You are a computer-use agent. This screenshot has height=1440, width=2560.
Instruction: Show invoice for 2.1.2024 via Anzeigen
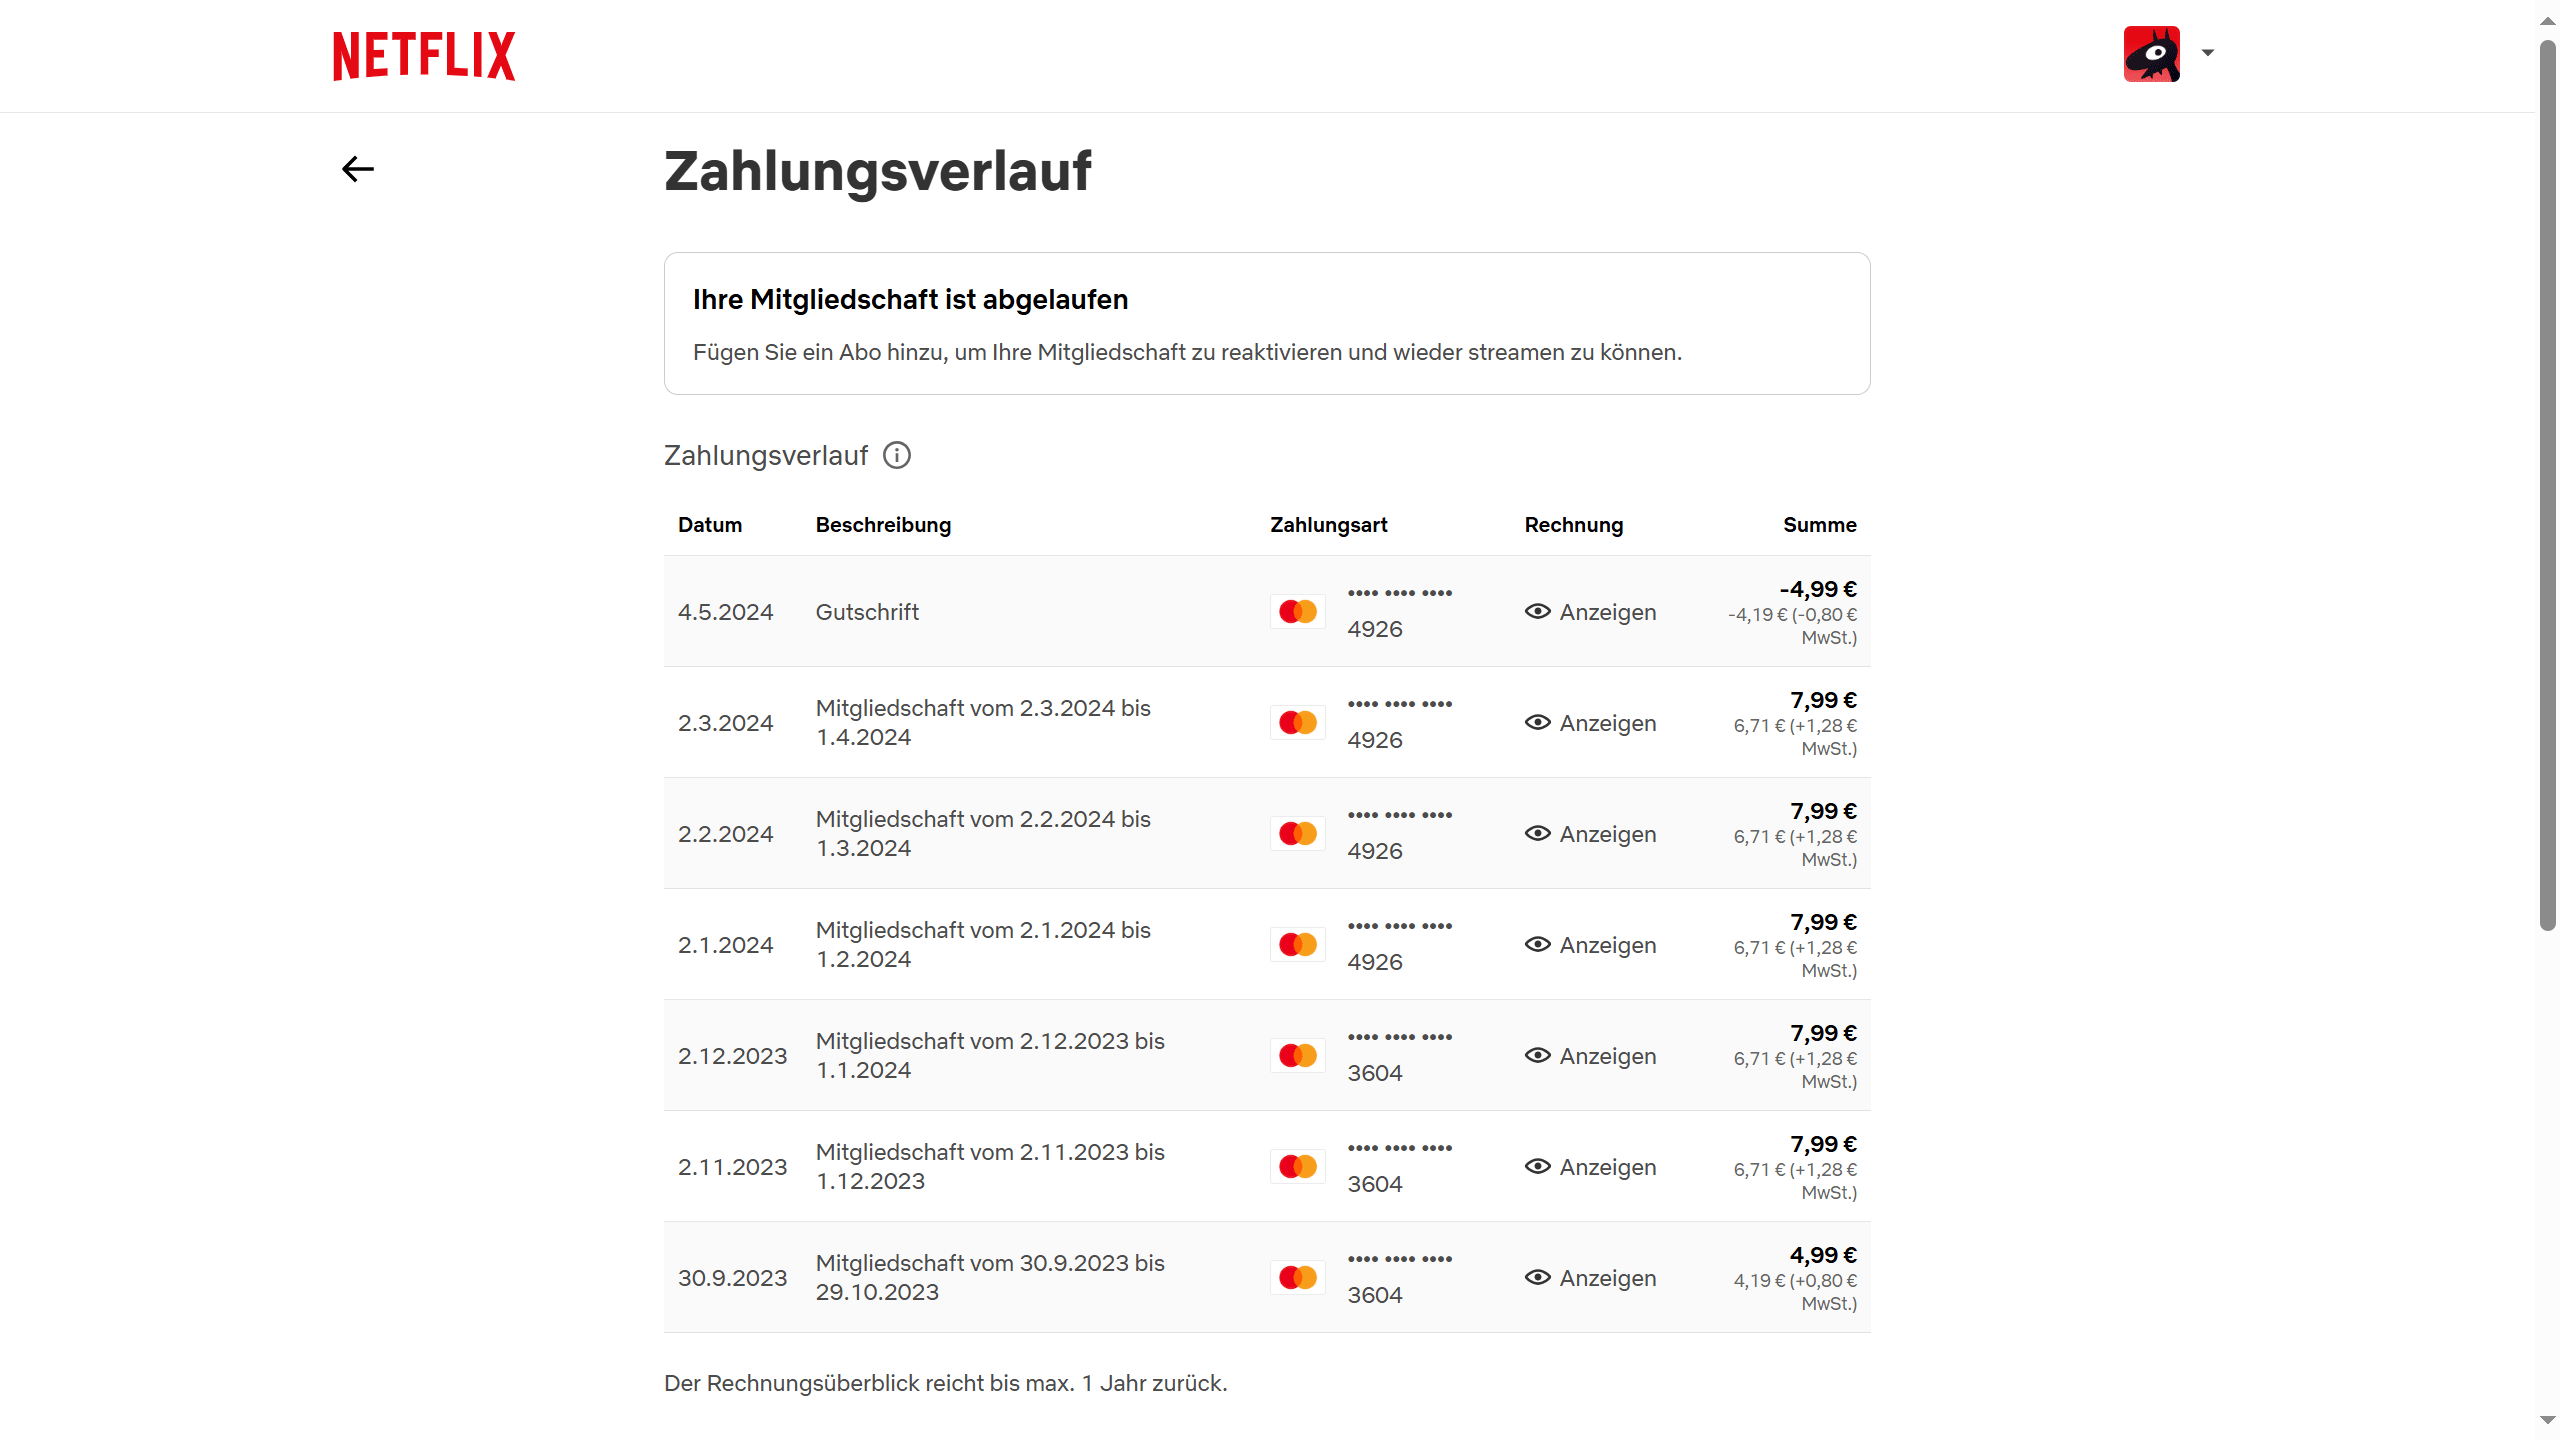[1607, 945]
